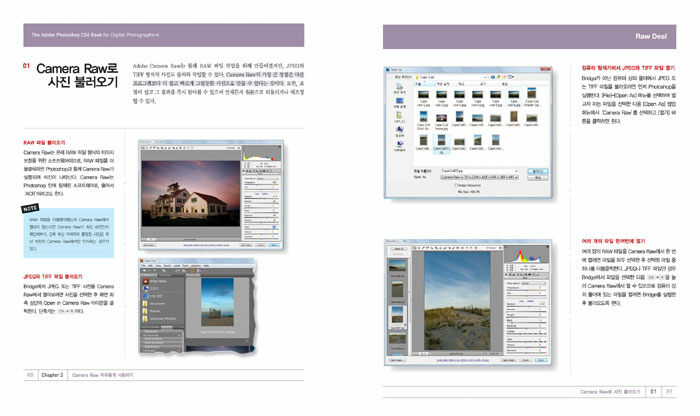Click Cancel in the Open dialog

point(538,178)
